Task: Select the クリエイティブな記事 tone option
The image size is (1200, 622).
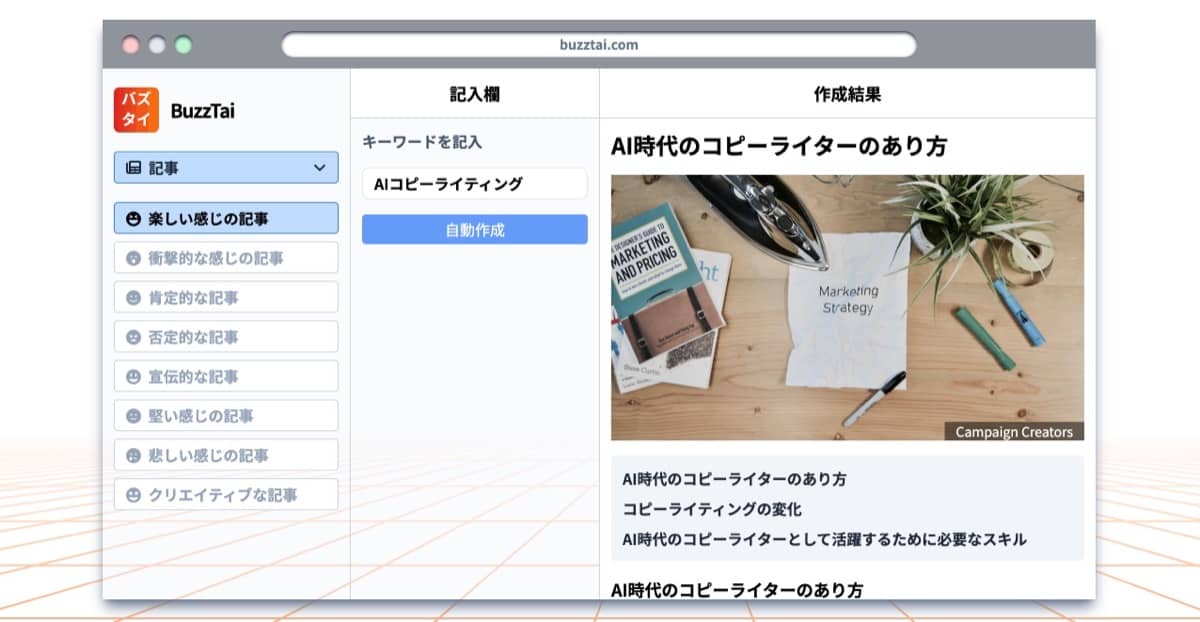Action: [226, 495]
